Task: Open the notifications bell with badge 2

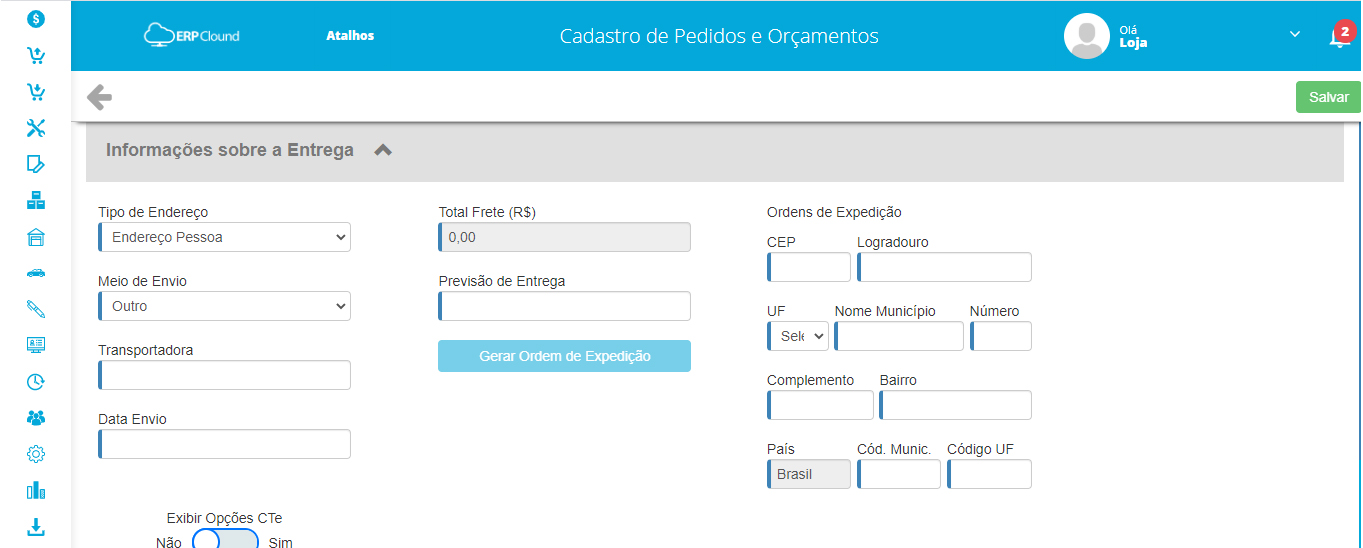Action: (1339, 37)
